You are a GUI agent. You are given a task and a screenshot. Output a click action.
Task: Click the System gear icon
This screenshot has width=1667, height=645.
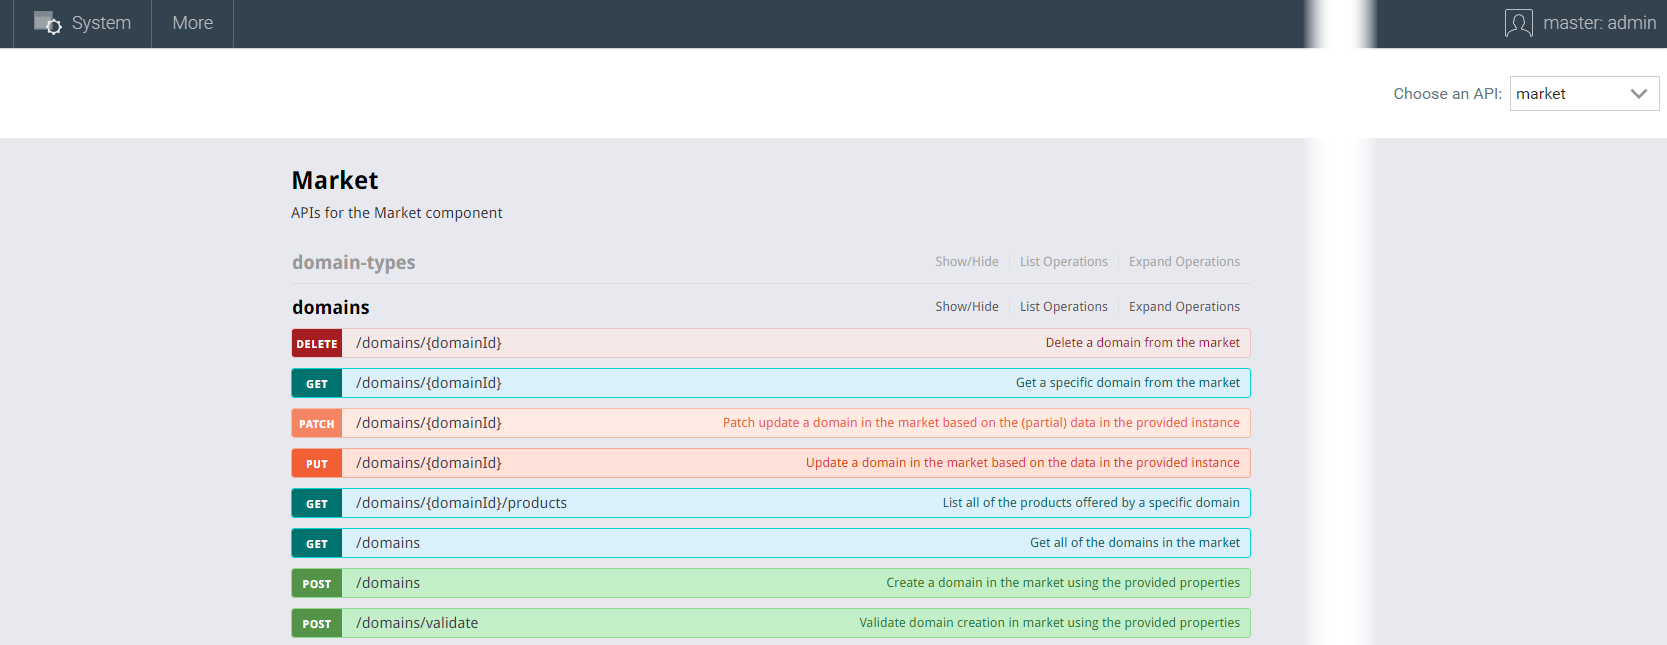point(47,23)
